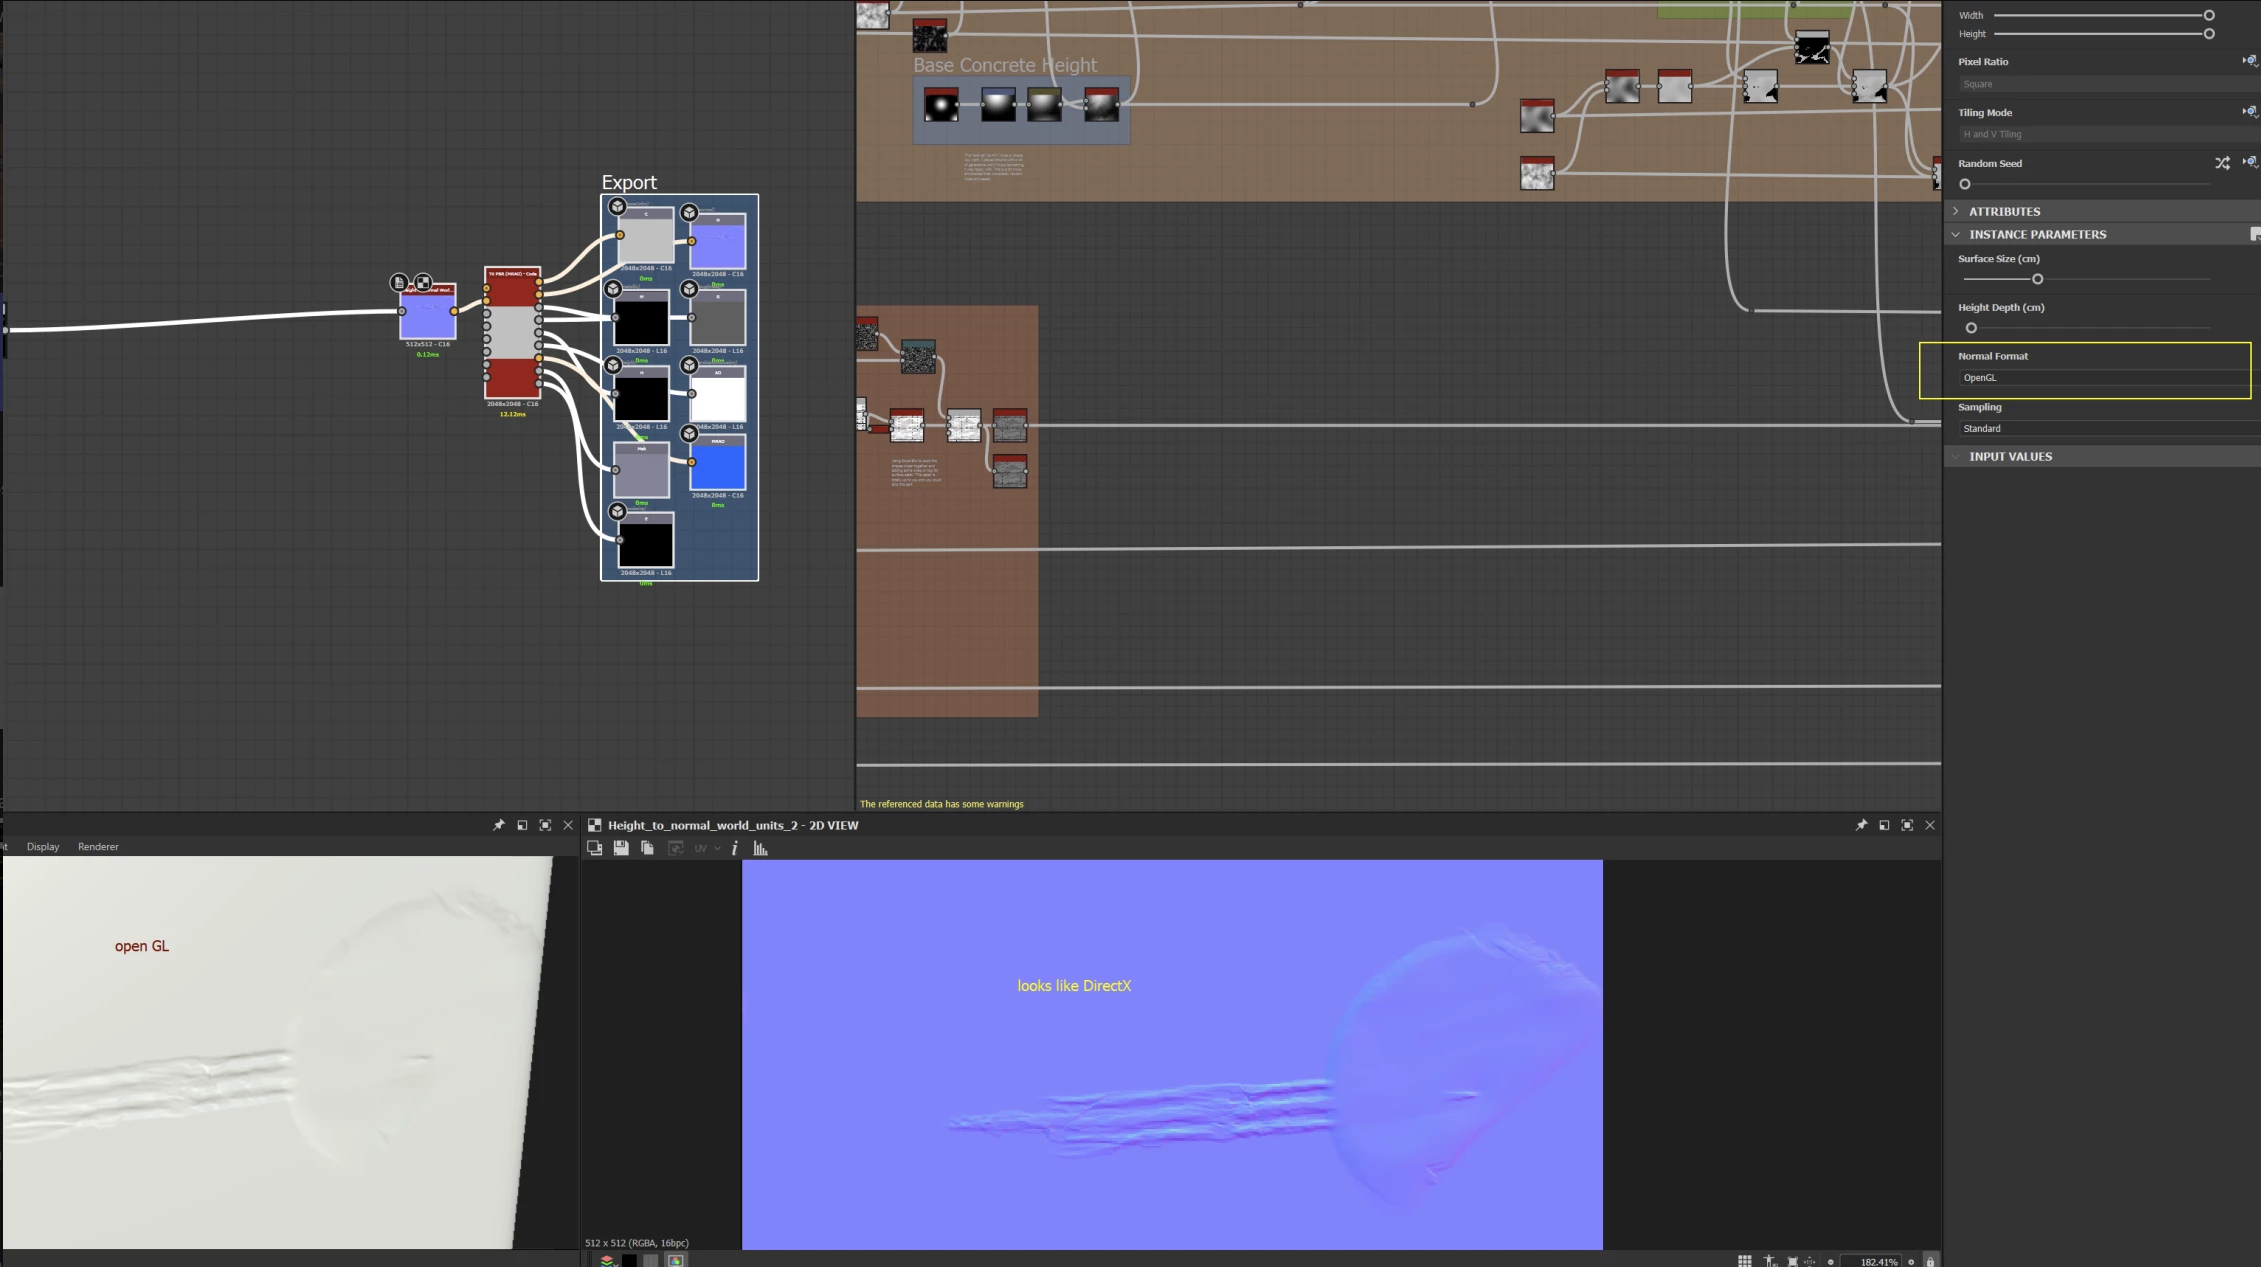This screenshot has width=2261, height=1267.
Task: Open the Normal Format dropdown showing OpenGL
Action: point(2100,377)
